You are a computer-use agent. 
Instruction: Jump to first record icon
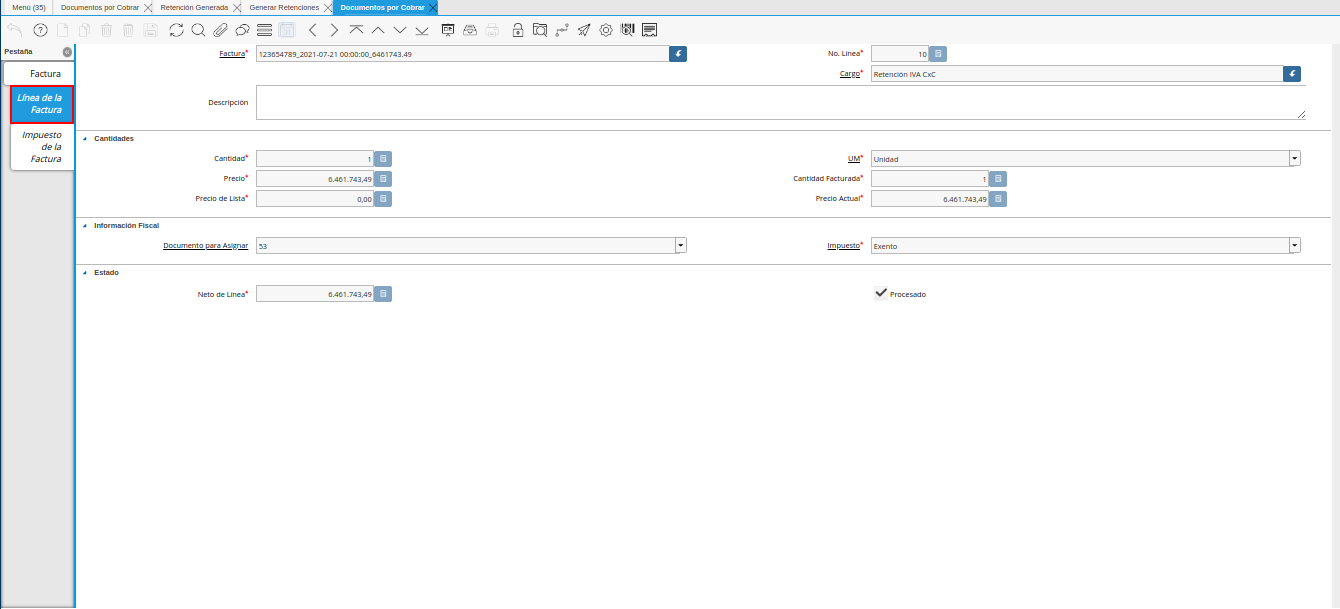(x=356, y=30)
